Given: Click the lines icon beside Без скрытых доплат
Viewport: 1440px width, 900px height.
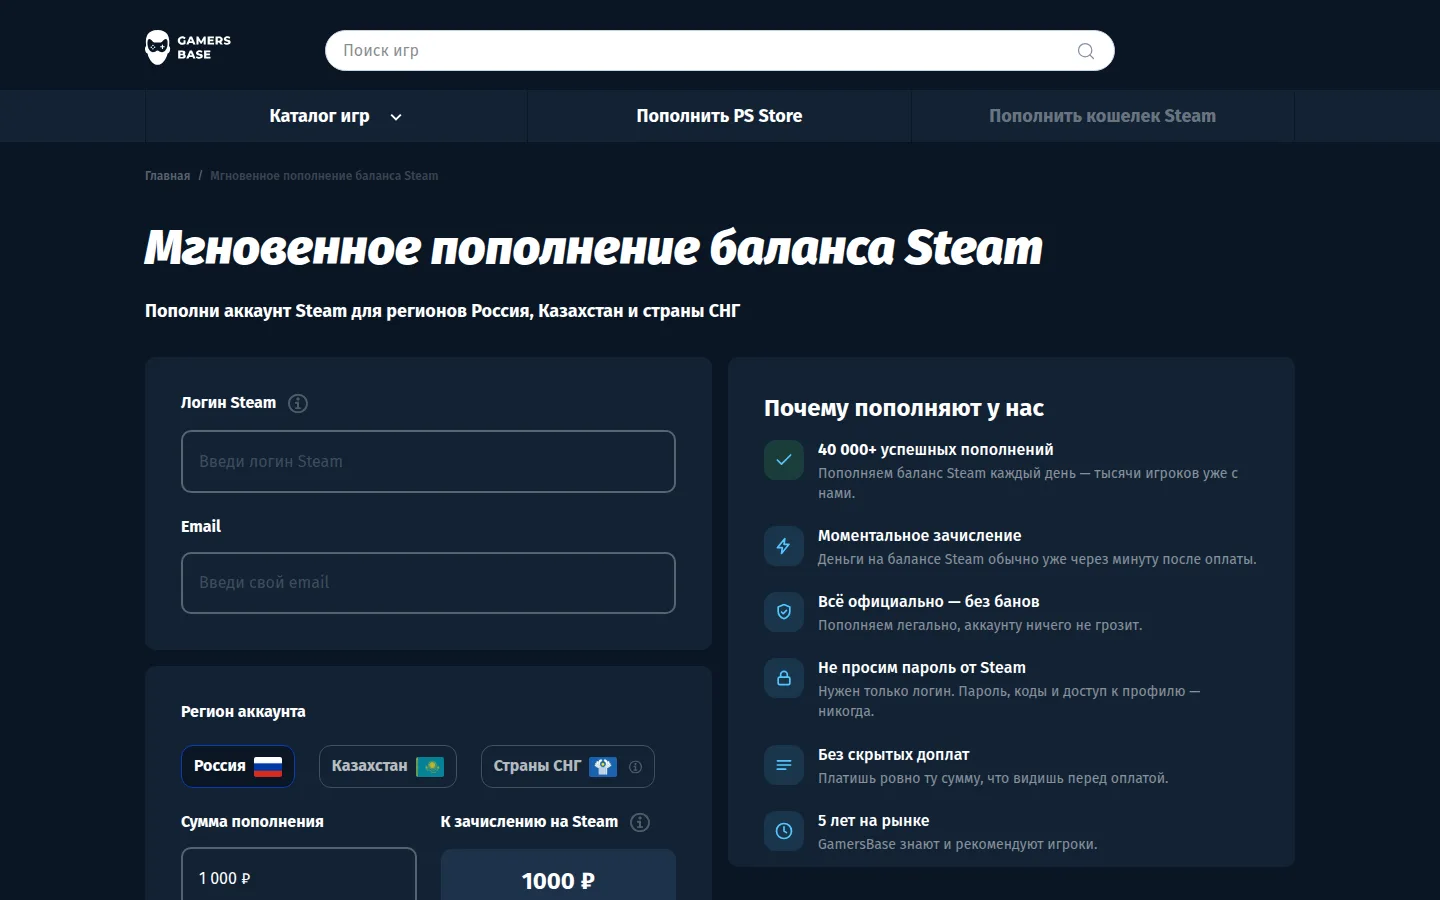Looking at the screenshot, I should [784, 765].
